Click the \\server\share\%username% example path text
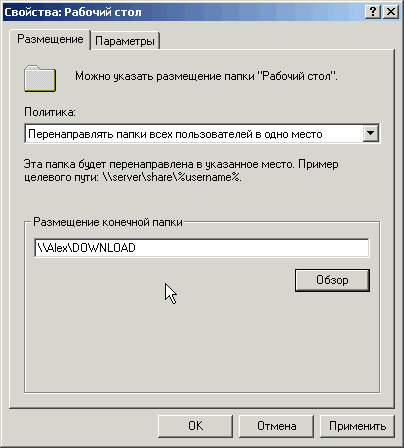This screenshot has height=448, width=404. coord(172,177)
